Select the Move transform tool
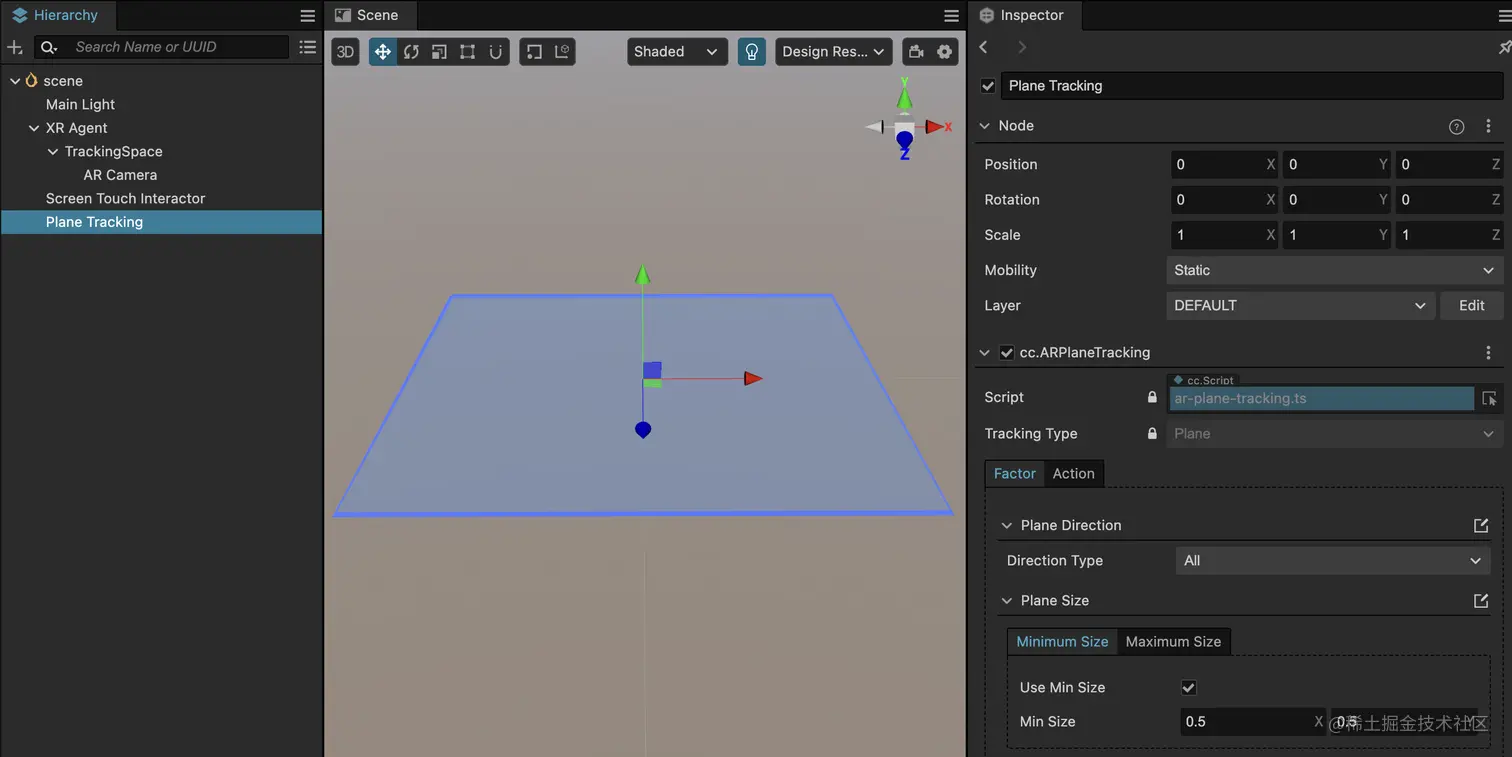Screen dimensions: 1512x757 click(382, 51)
